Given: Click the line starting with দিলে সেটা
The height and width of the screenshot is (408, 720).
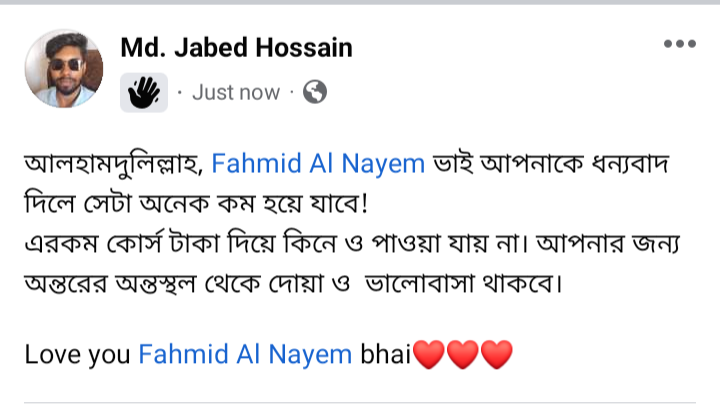Looking at the screenshot, I should pos(197,204).
